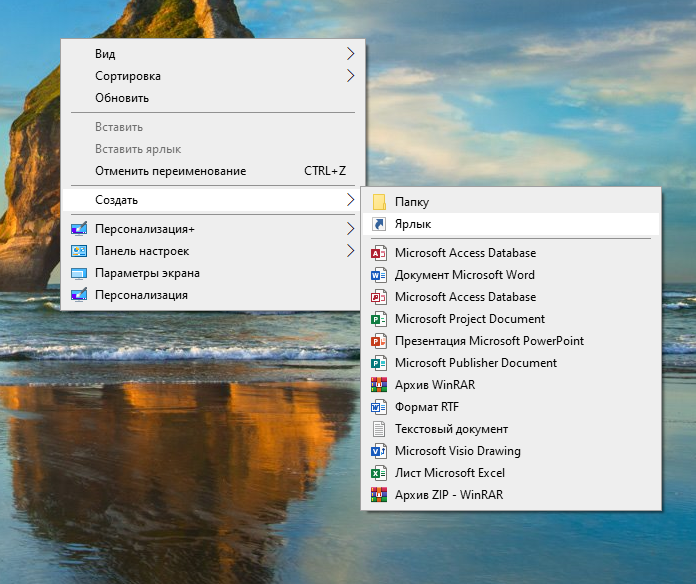Expand the Вид submenu arrow
Viewport: 696px width, 584px height.
click(x=350, y=54)
